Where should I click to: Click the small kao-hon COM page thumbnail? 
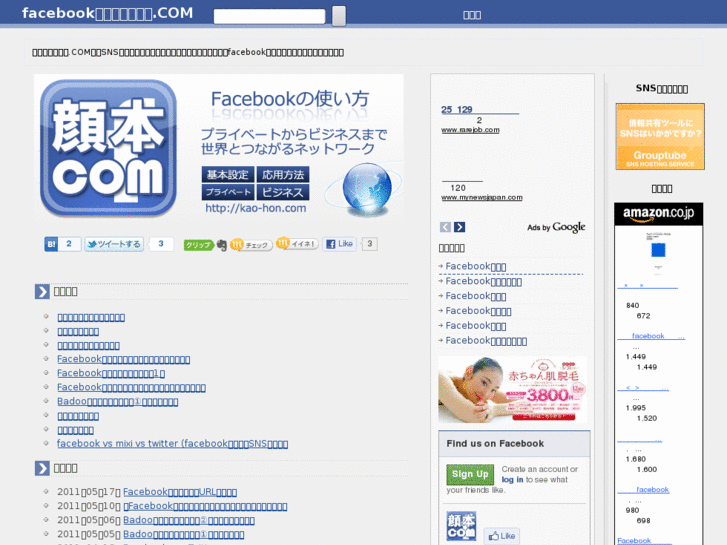(x=461, y=526)
